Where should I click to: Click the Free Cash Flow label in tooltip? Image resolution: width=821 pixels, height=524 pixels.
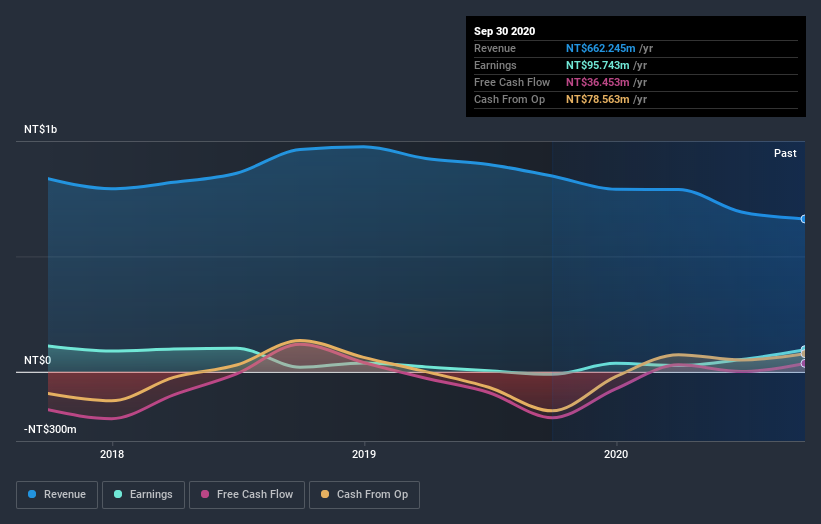[512, 82]
